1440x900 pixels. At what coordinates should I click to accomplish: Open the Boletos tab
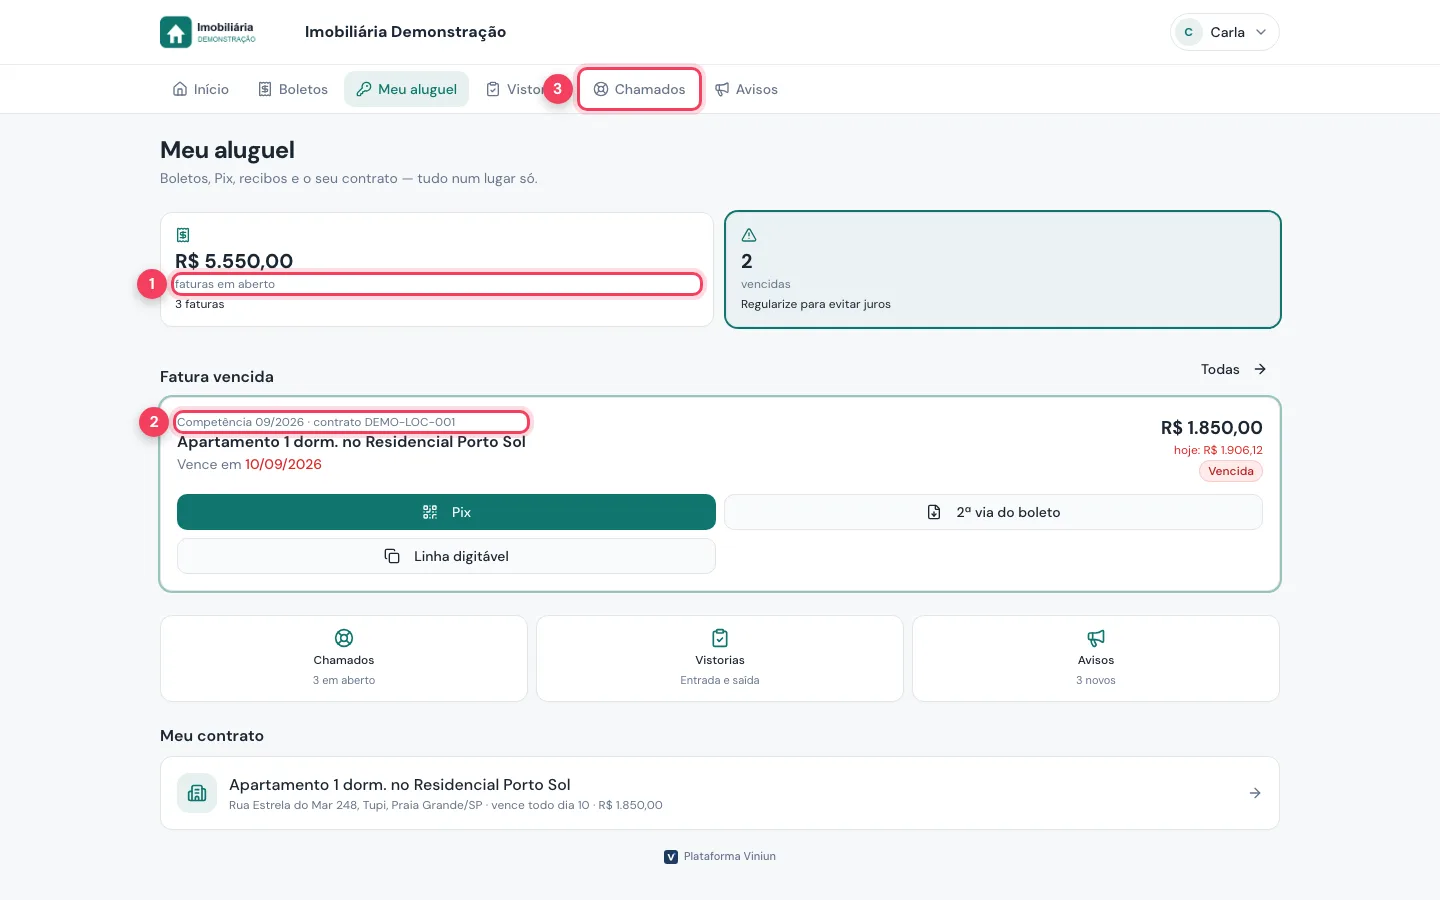point(293,89)
